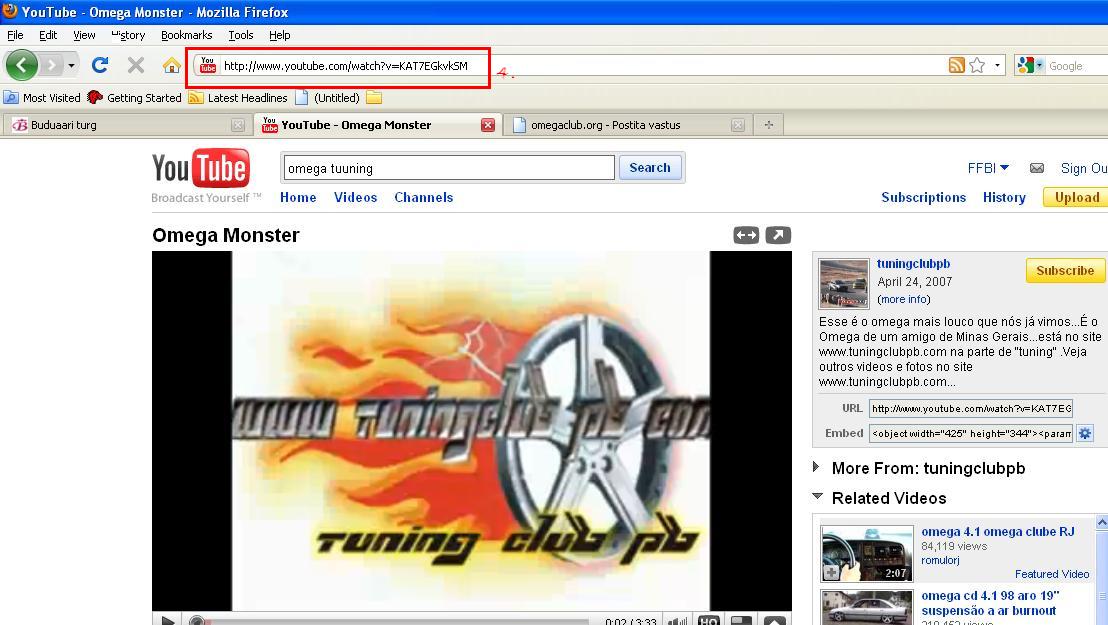Open the Latest Headlines feed bookmark
The height and width of the screenshot is (625, 1108).
[x=238, y=98]
